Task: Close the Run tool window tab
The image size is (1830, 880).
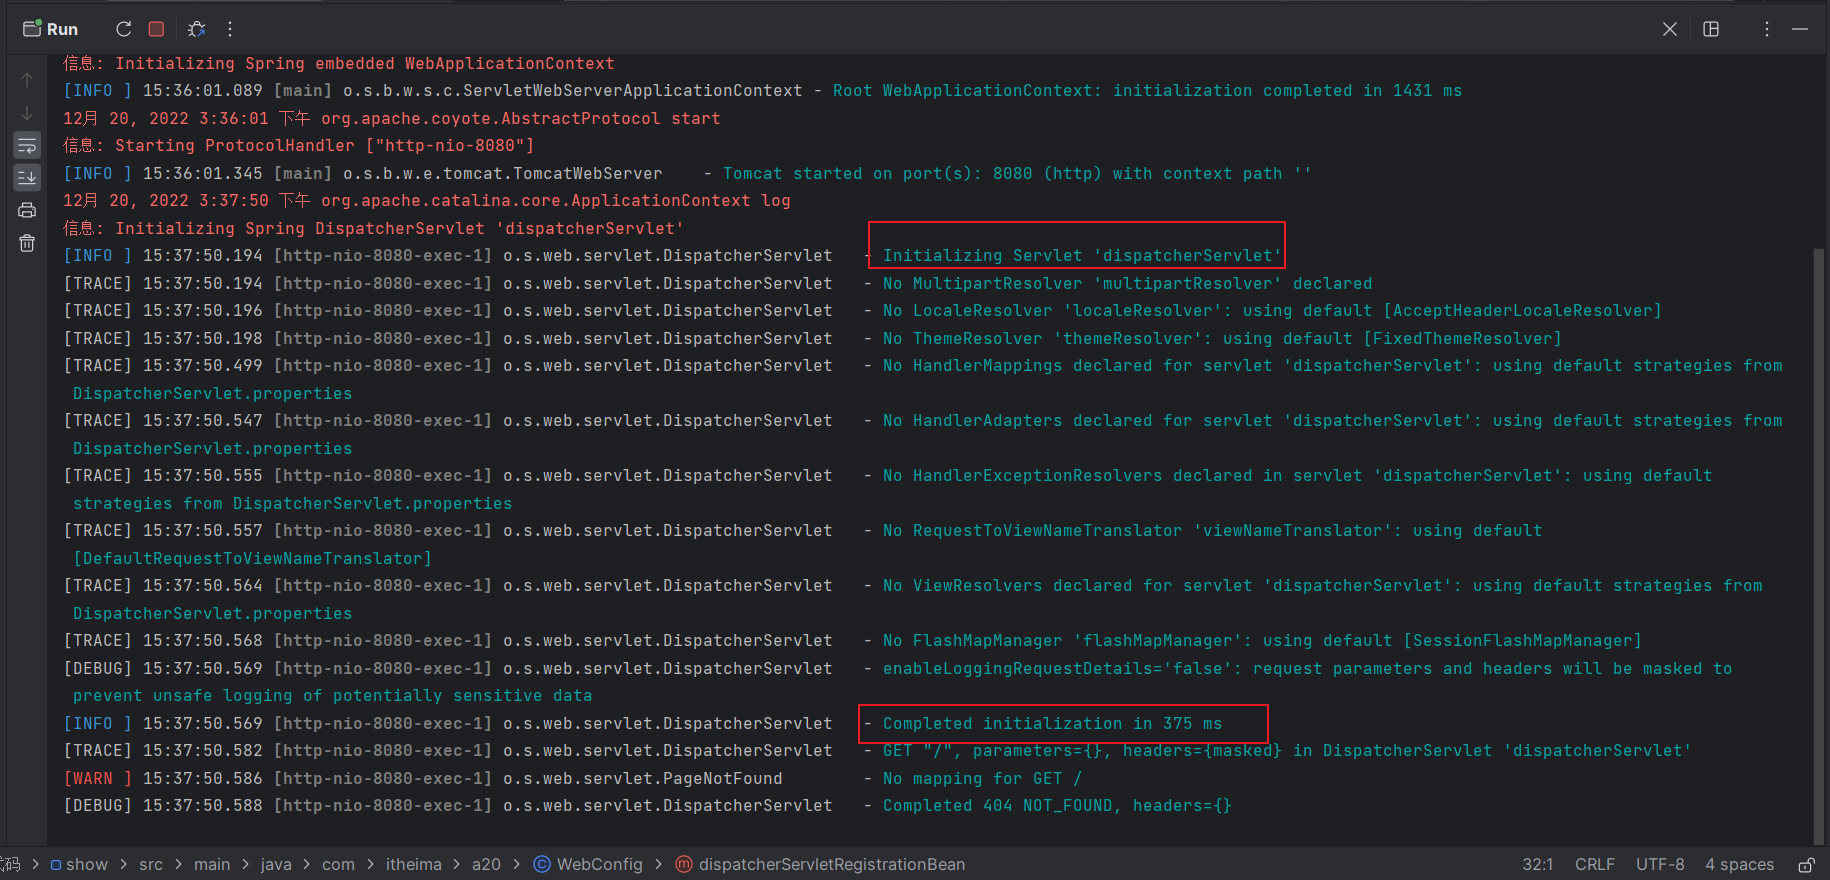Action: click(1670, 29)
